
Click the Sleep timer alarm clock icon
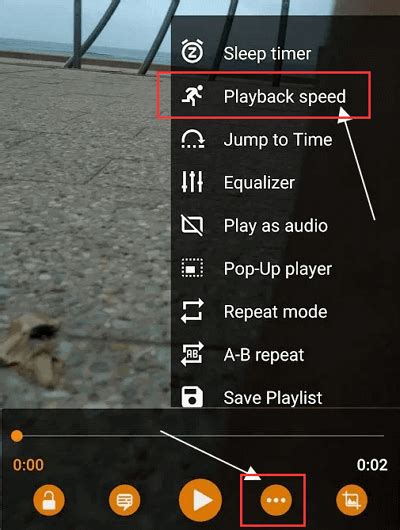(x=192, y=52)
